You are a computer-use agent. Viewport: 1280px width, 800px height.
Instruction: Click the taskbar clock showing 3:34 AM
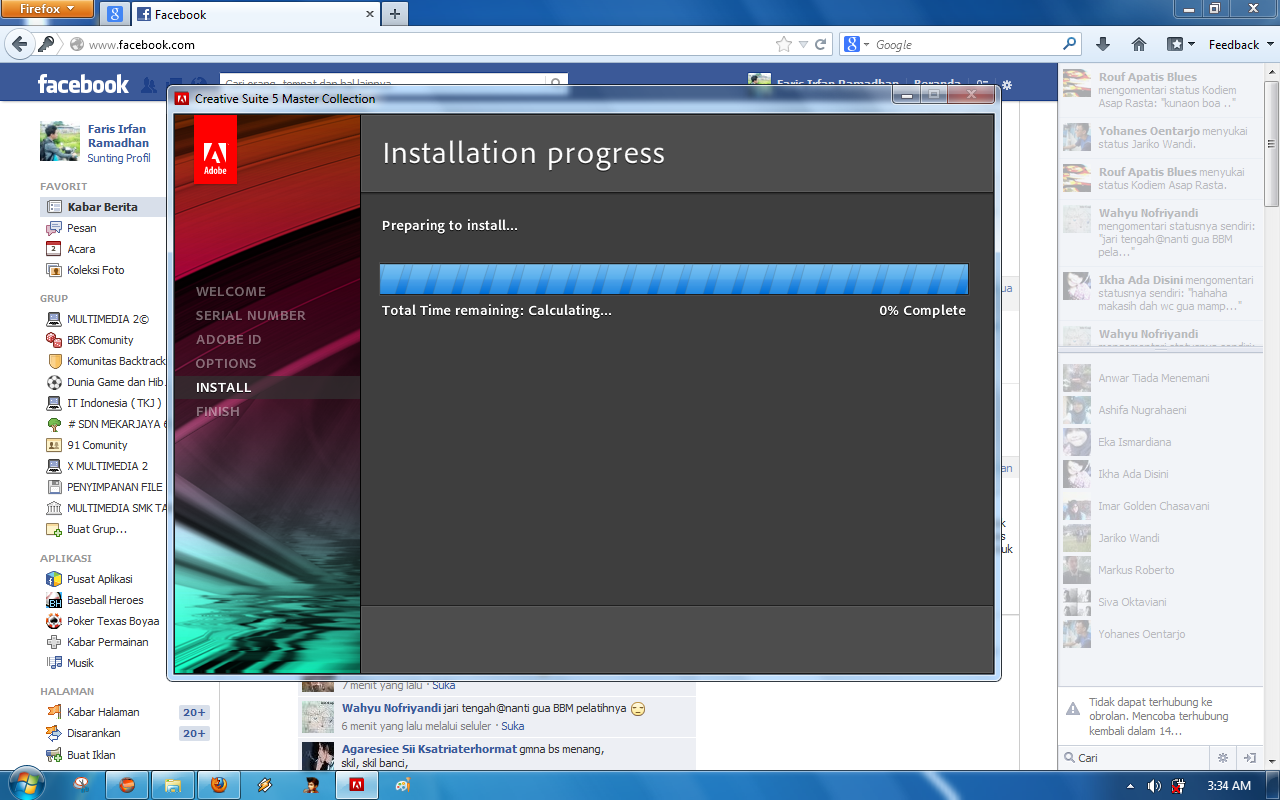click(1229, 786)
